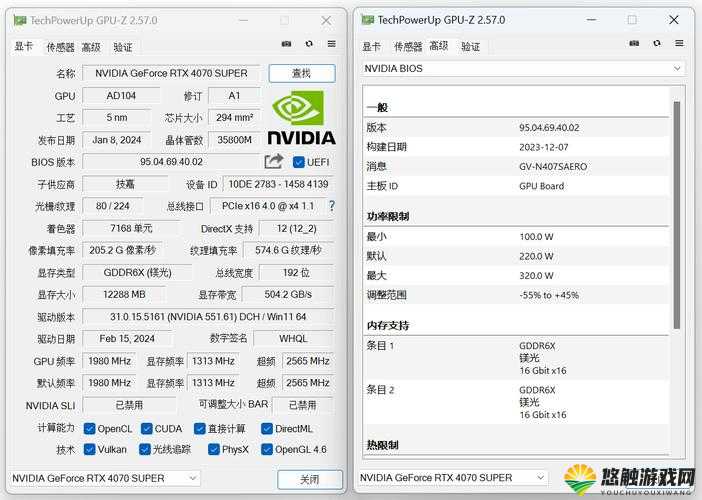Click the GV-N407SAERO message value
Screen dimensions: 702x500
tap(553, 167)
